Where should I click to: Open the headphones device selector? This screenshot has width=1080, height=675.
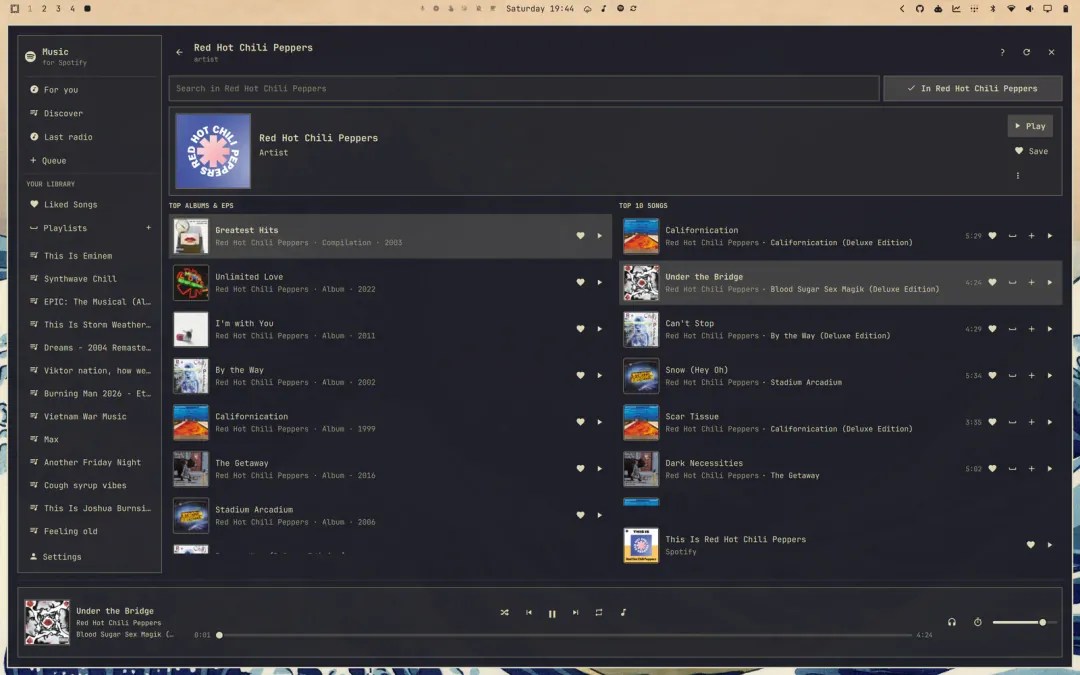click(x=951, y=622)
